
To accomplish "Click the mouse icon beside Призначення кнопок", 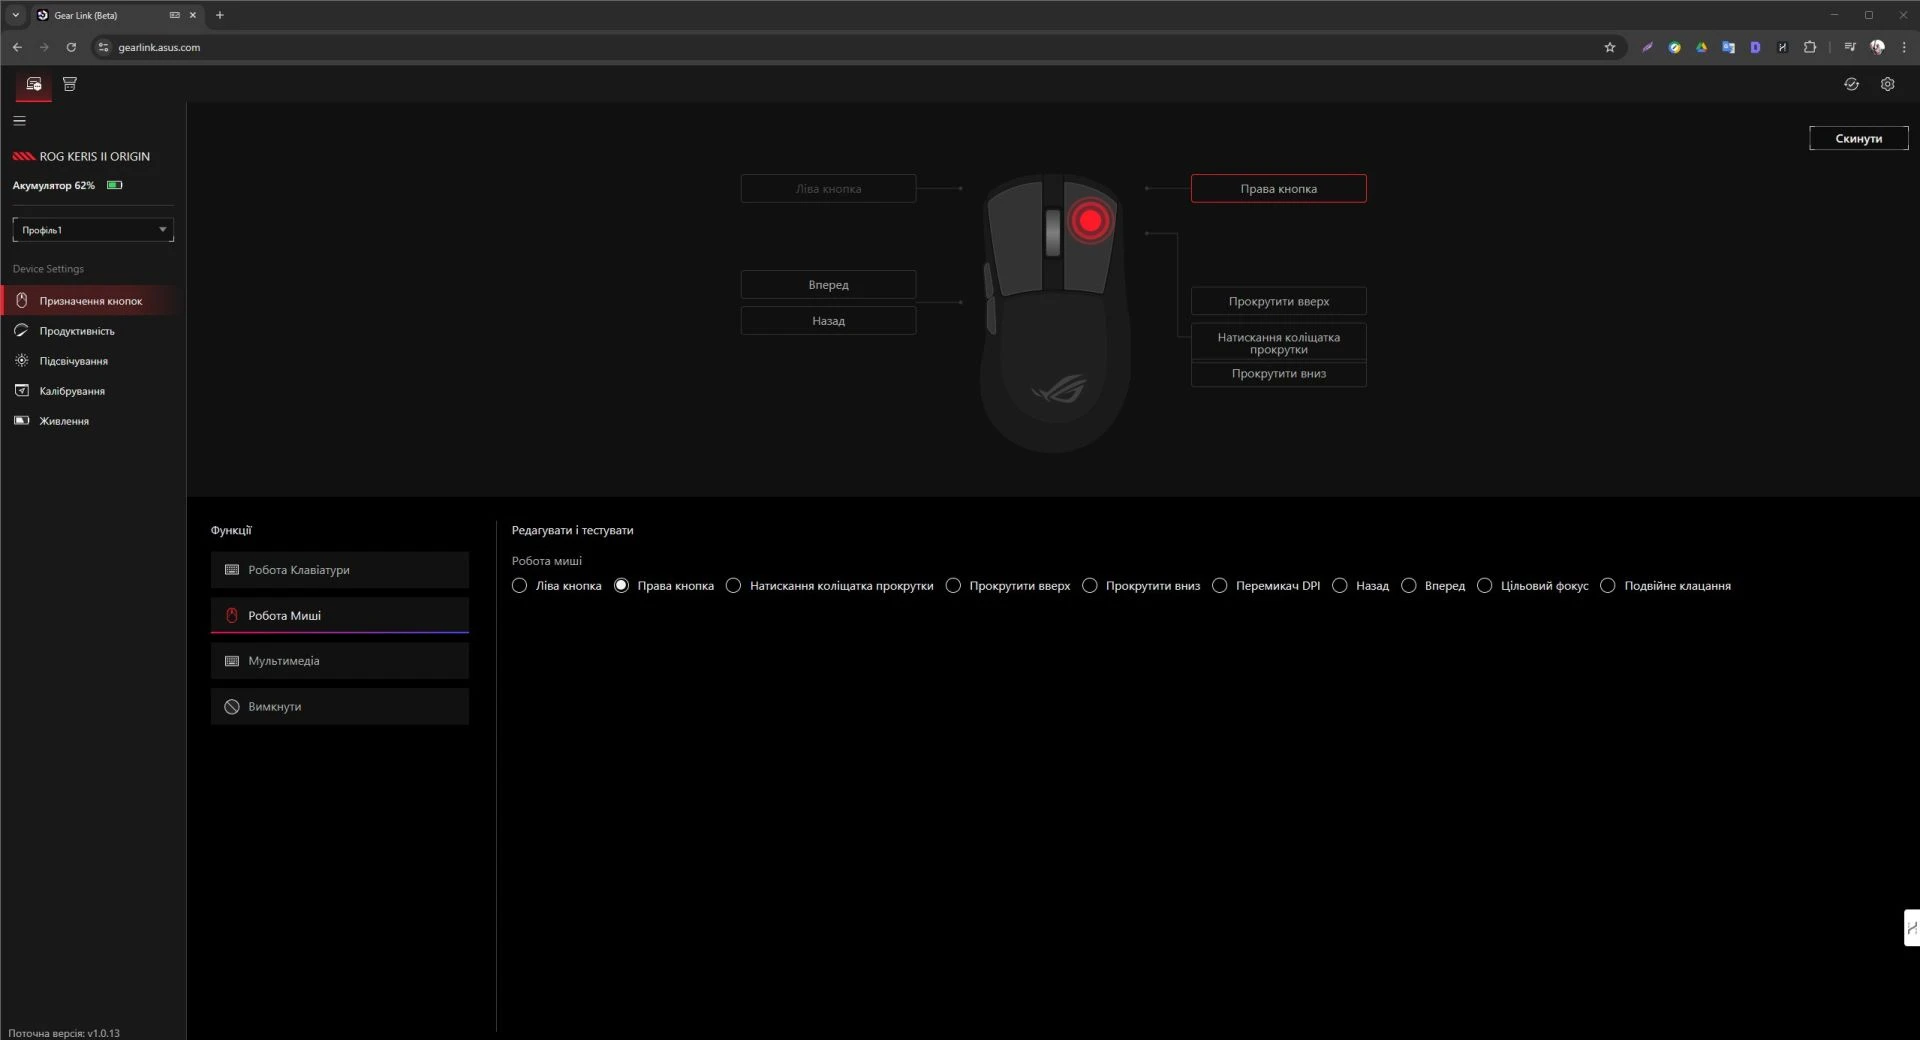I will tap(21, 301).
